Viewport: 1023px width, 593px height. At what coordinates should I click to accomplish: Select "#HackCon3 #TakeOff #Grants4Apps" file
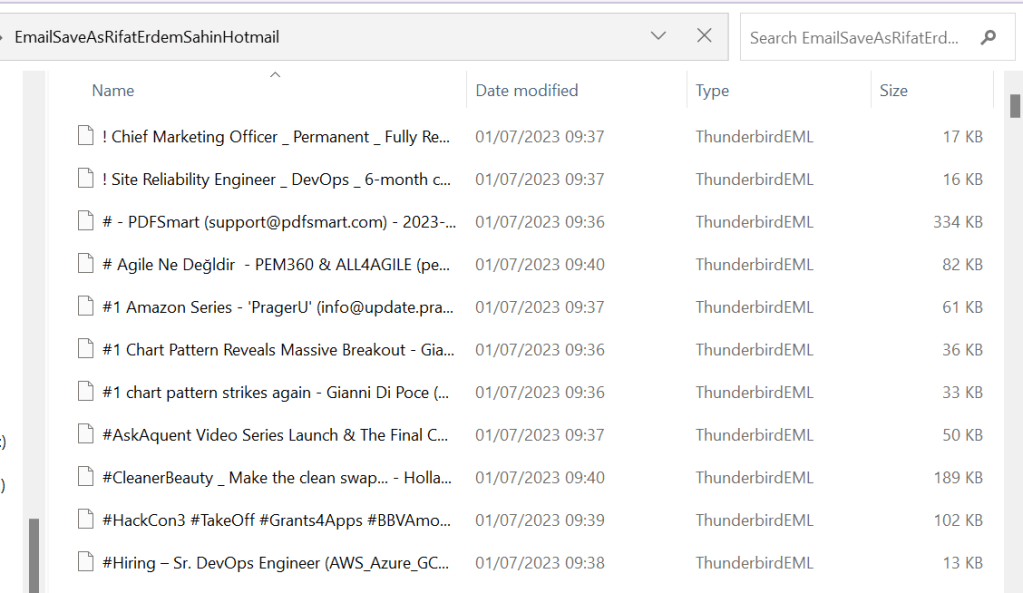coord(277,520)
